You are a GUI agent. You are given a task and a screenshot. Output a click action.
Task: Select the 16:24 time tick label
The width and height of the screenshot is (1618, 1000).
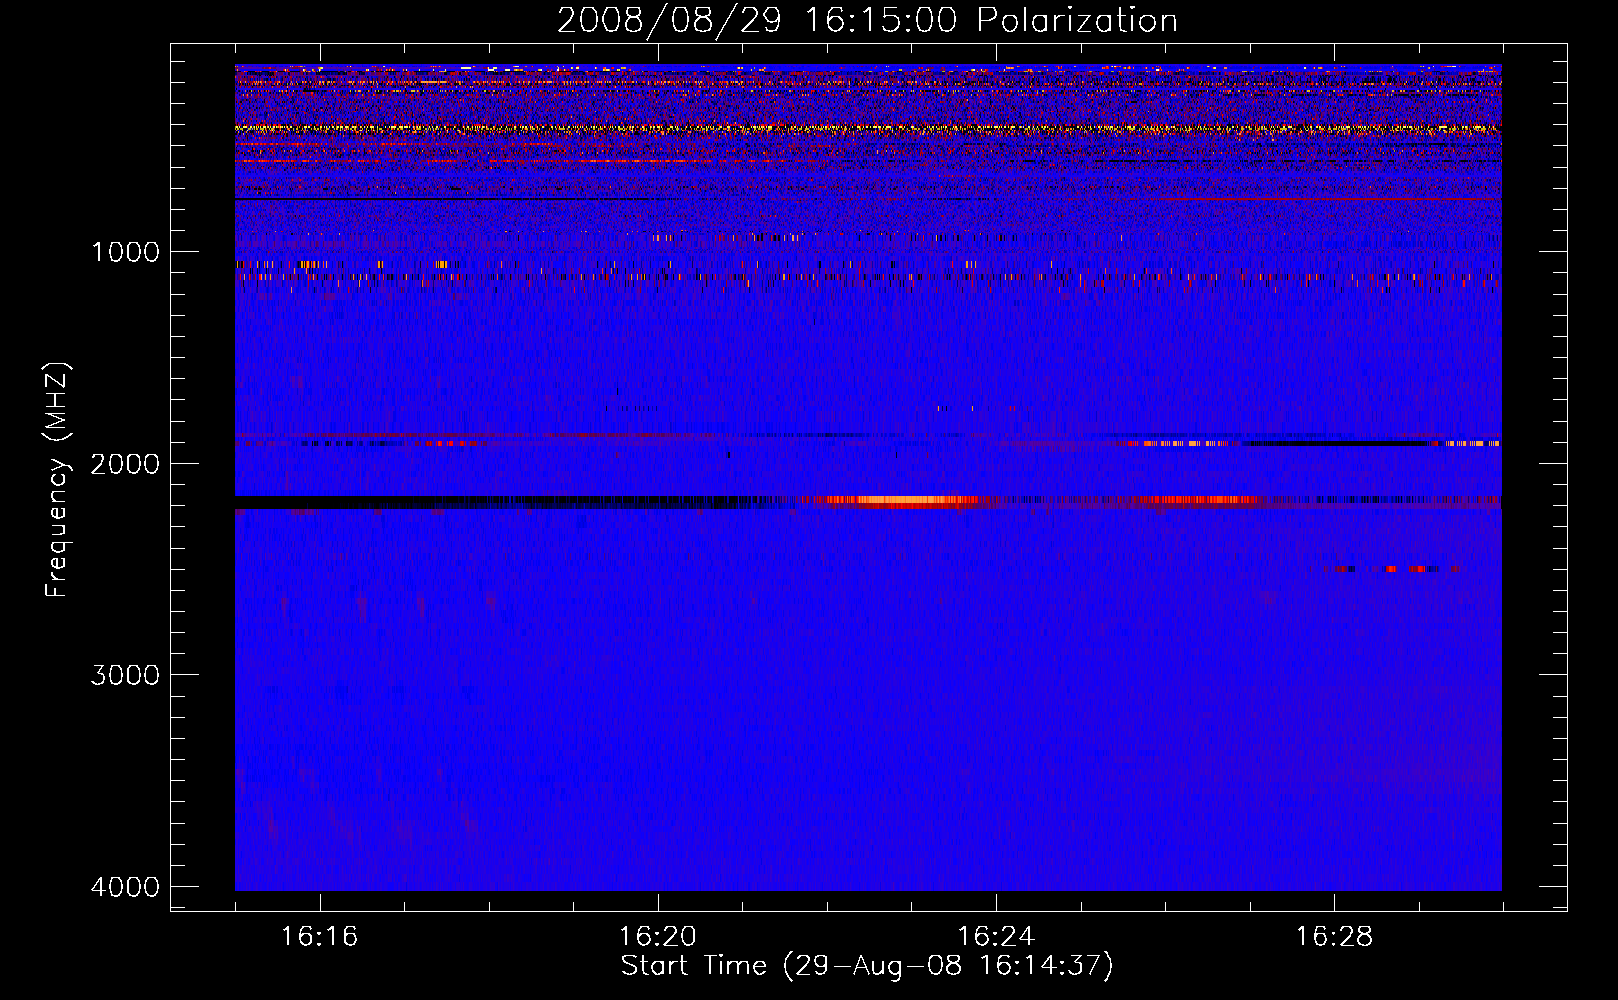995,937
